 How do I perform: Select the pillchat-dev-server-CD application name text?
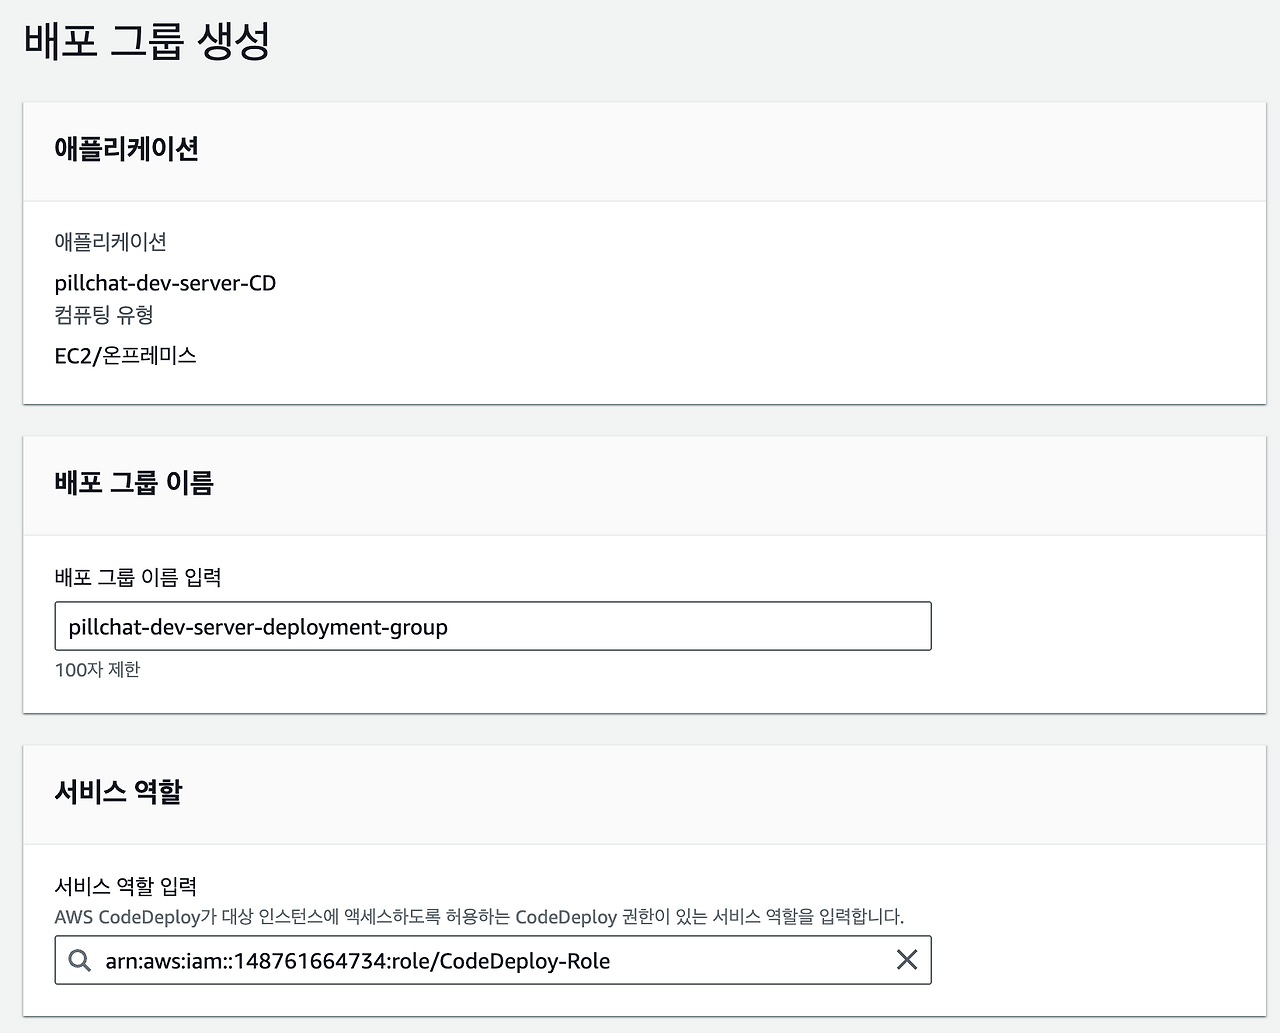pyautogui.click(x=165, y=283)
